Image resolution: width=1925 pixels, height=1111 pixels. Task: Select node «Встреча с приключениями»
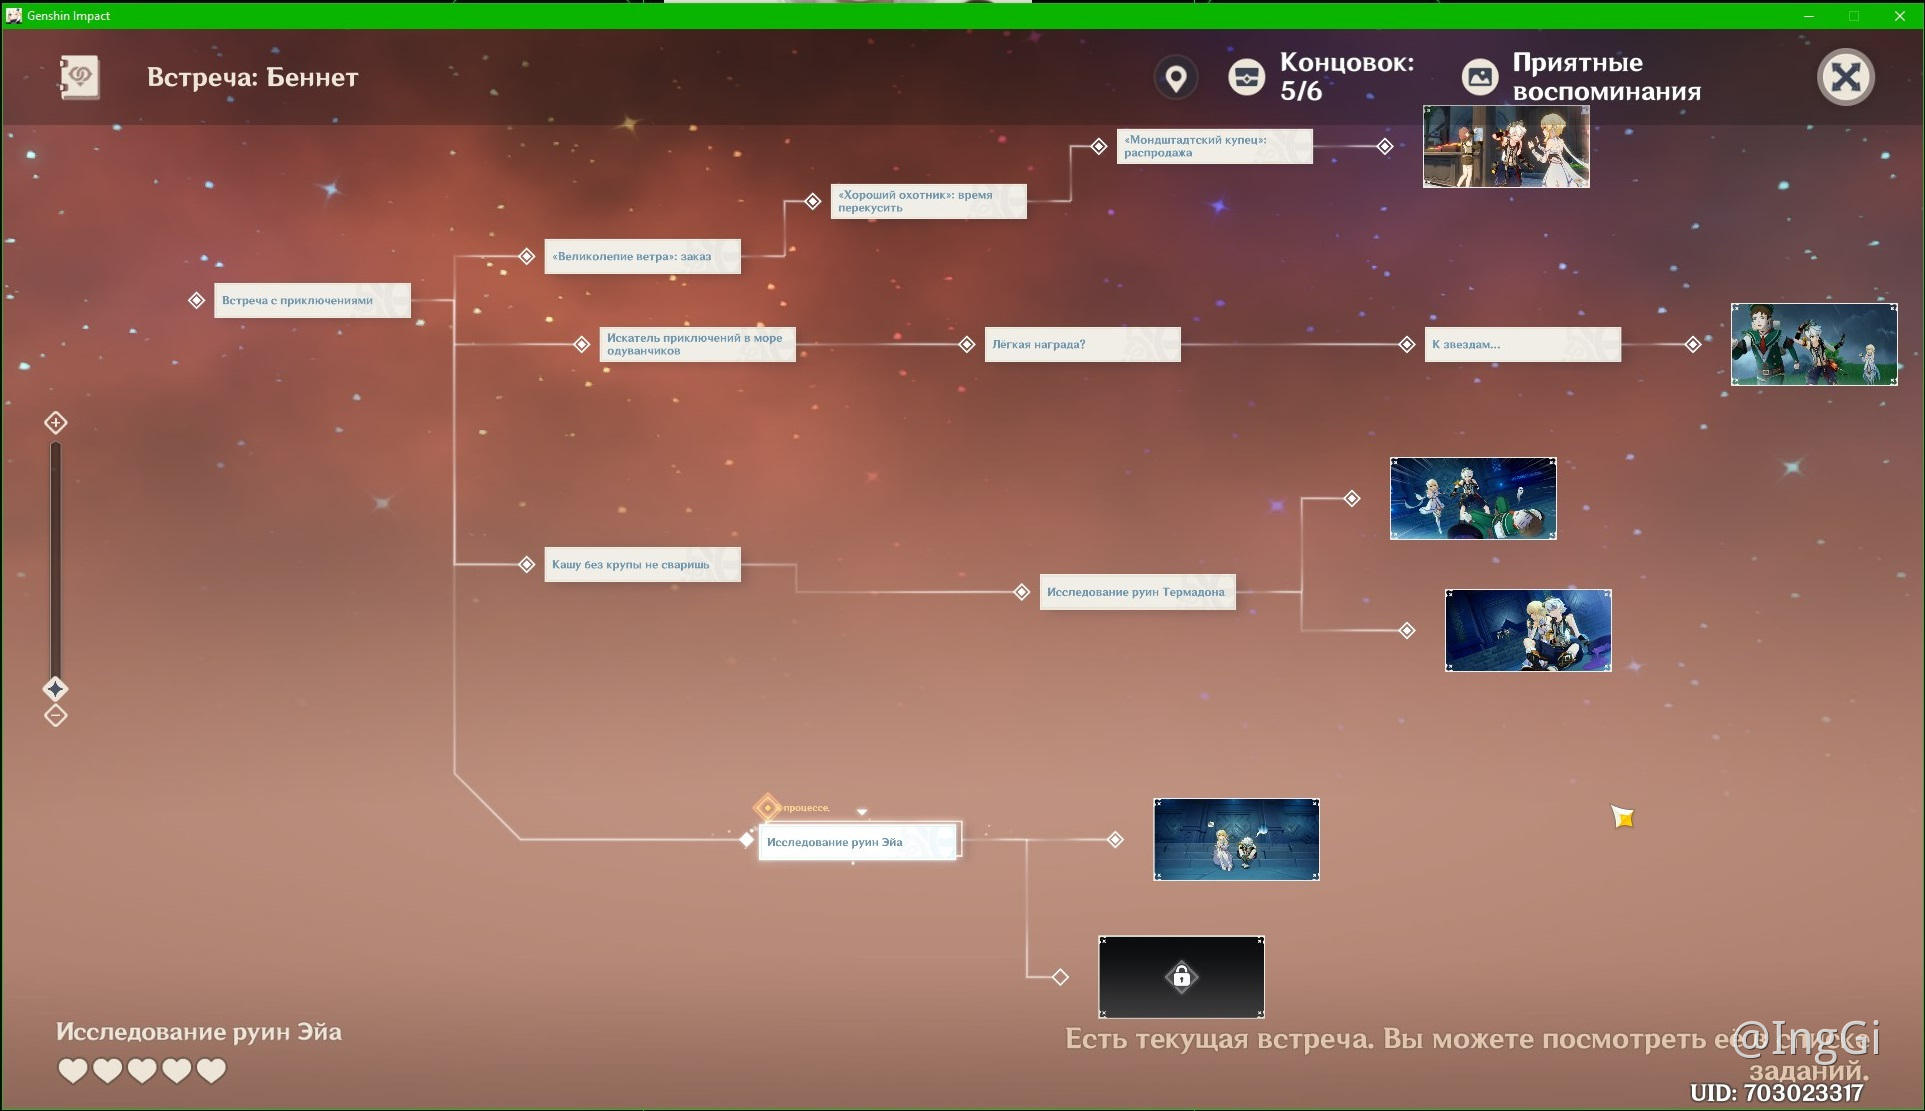[312, 300]
